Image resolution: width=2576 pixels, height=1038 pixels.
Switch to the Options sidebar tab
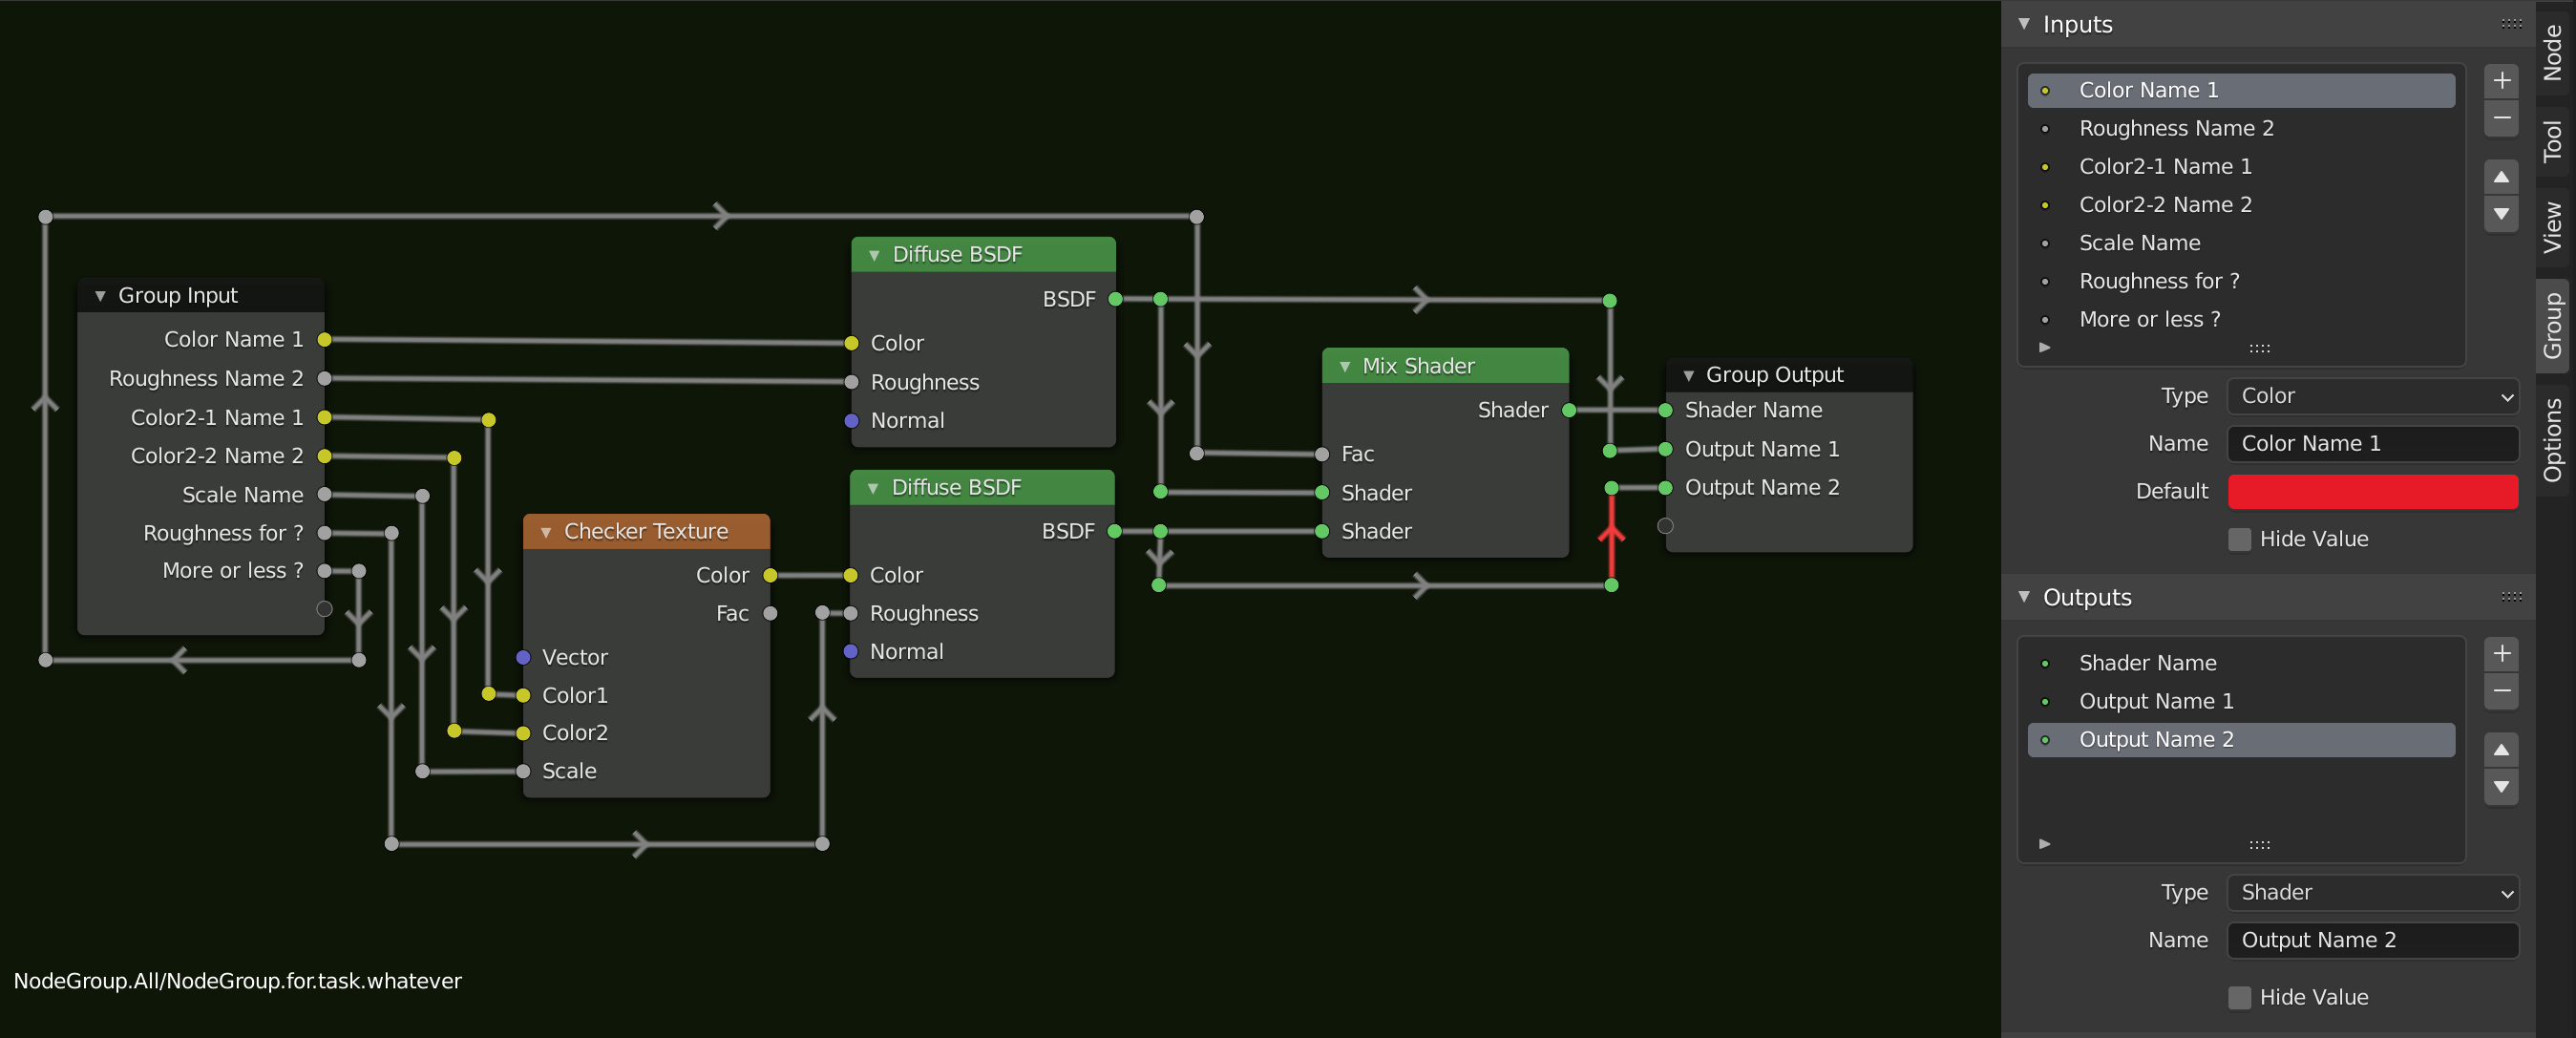[2553, 439]
